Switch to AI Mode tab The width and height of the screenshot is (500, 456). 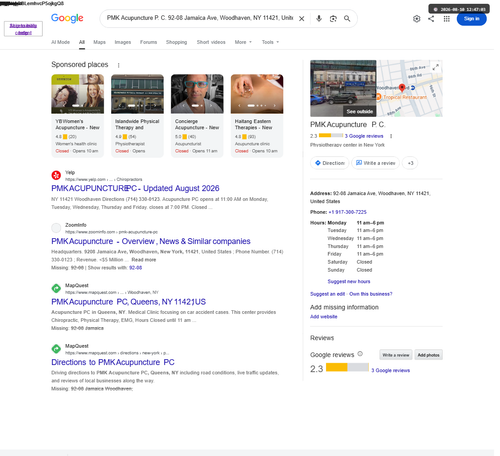(x=60, y=42)
